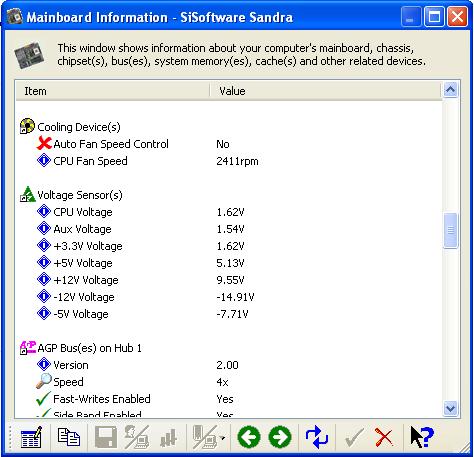Viewport: 474px width, 457px height.
Task: Maximize the Mainboard Information window
Action: (434, 17)
